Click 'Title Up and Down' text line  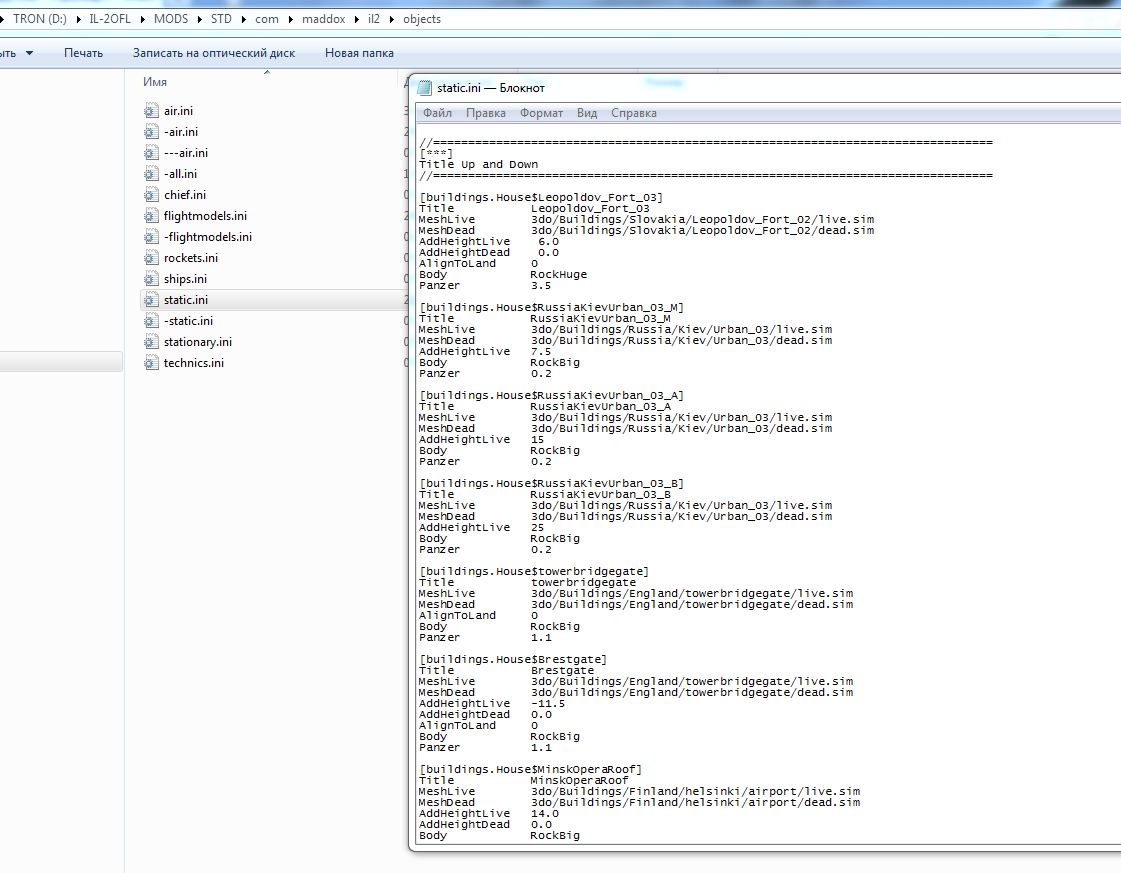coord(478,164)
